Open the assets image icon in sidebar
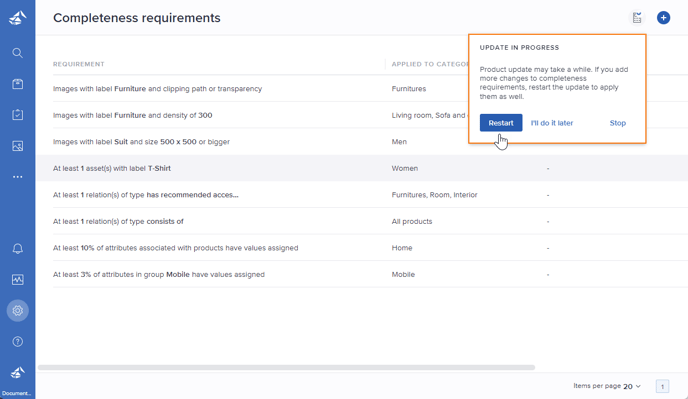 point(18,146)
